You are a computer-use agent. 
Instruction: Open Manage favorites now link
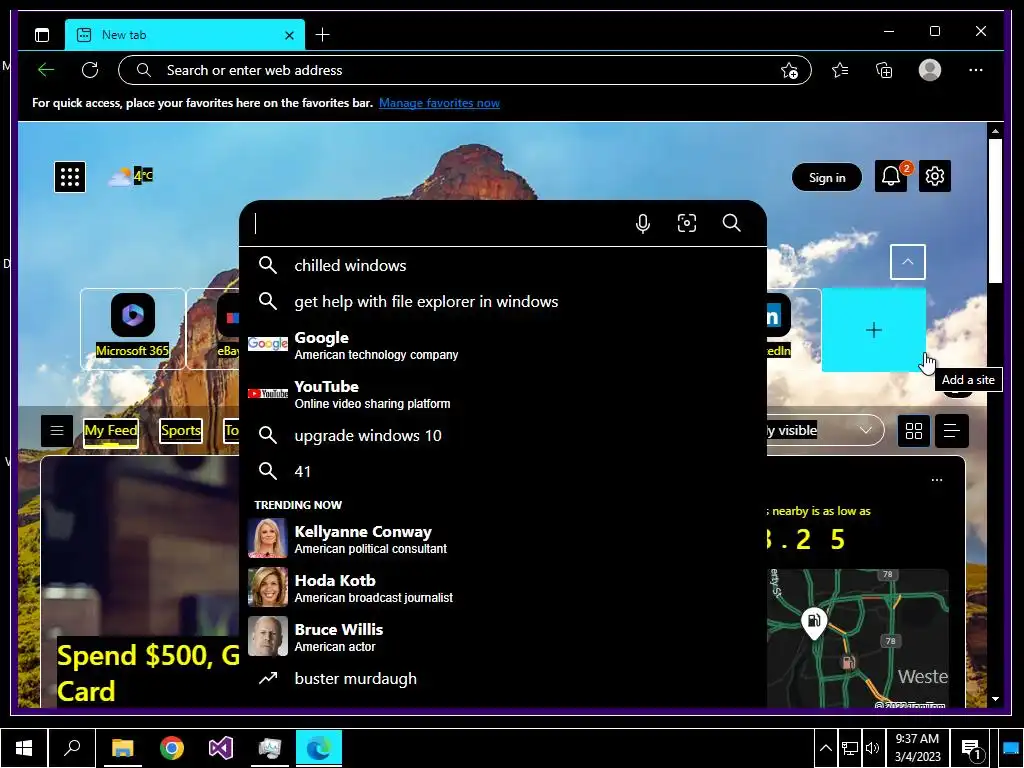439,103
